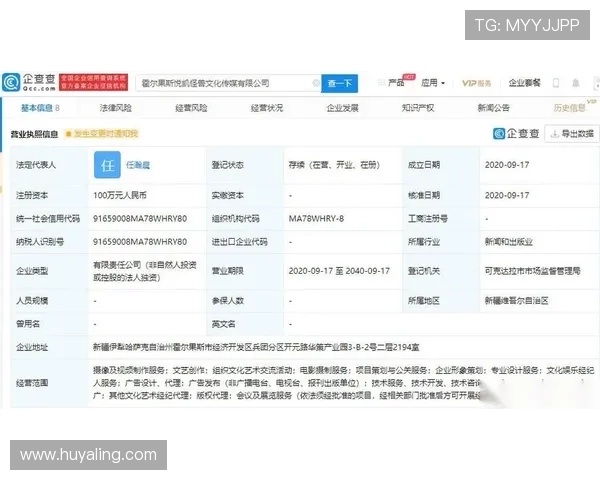
Task: Click the 企查查 watermark logo beside 导出数据
Action: [x=516, y=134]
